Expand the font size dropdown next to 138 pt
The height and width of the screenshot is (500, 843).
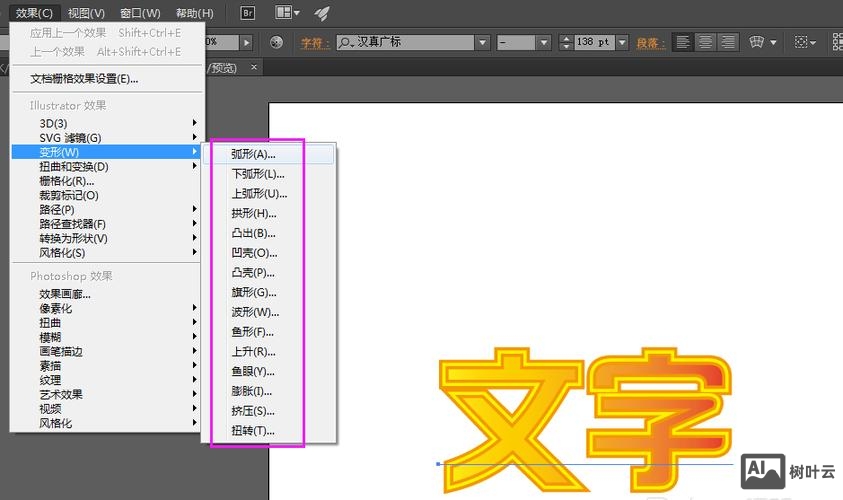coord(622,43)
